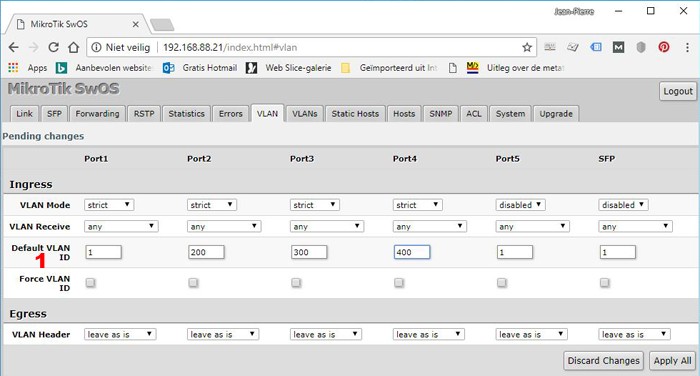Image resolution: width=700 pixels, height=376 pixels.
Task: Switch to the Link tab
Action: [24, 114]
